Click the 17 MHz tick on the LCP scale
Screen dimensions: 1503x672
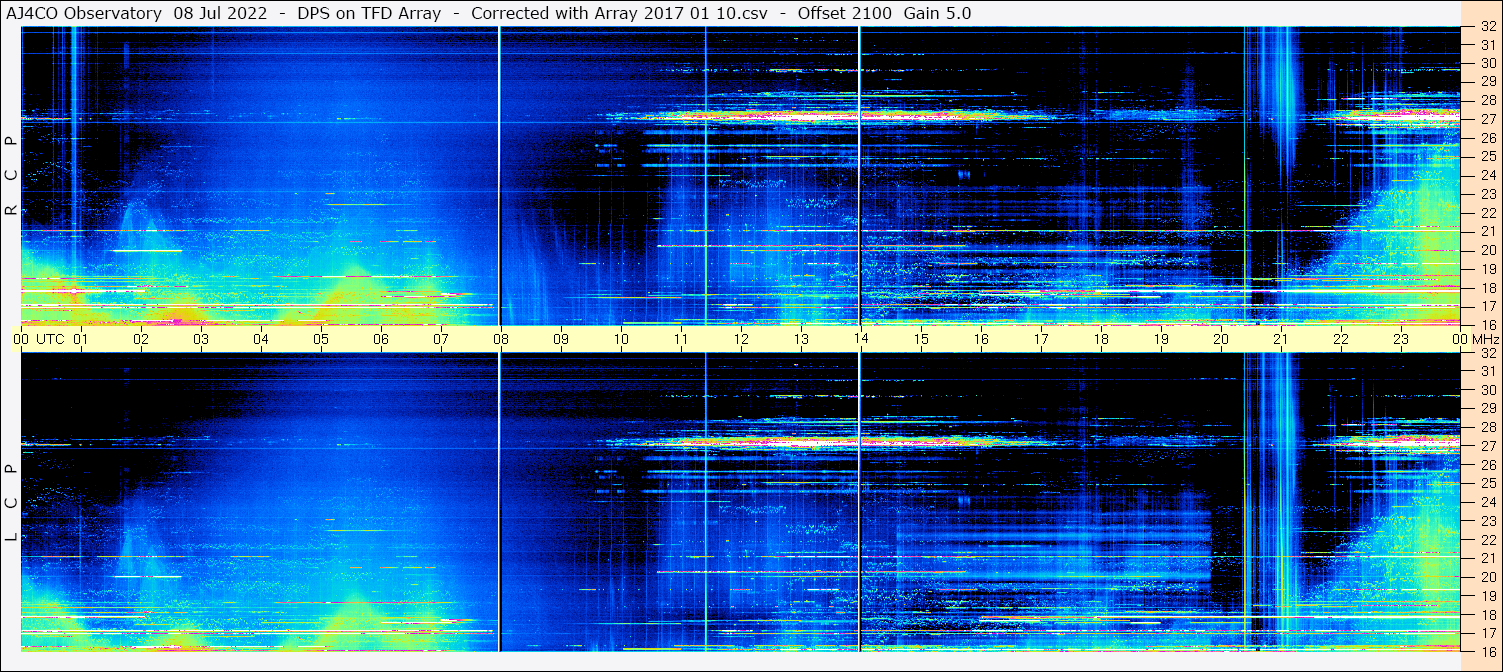point(1487,632)
